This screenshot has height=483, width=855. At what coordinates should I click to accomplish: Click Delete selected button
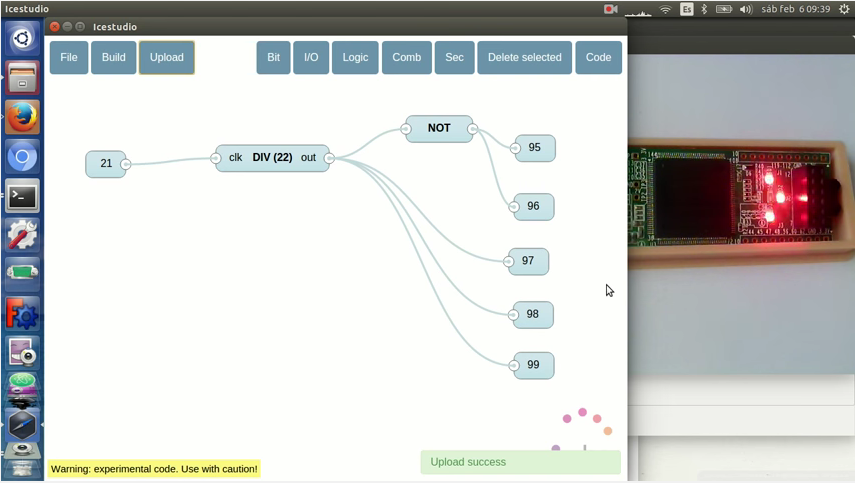click(524, 58)
